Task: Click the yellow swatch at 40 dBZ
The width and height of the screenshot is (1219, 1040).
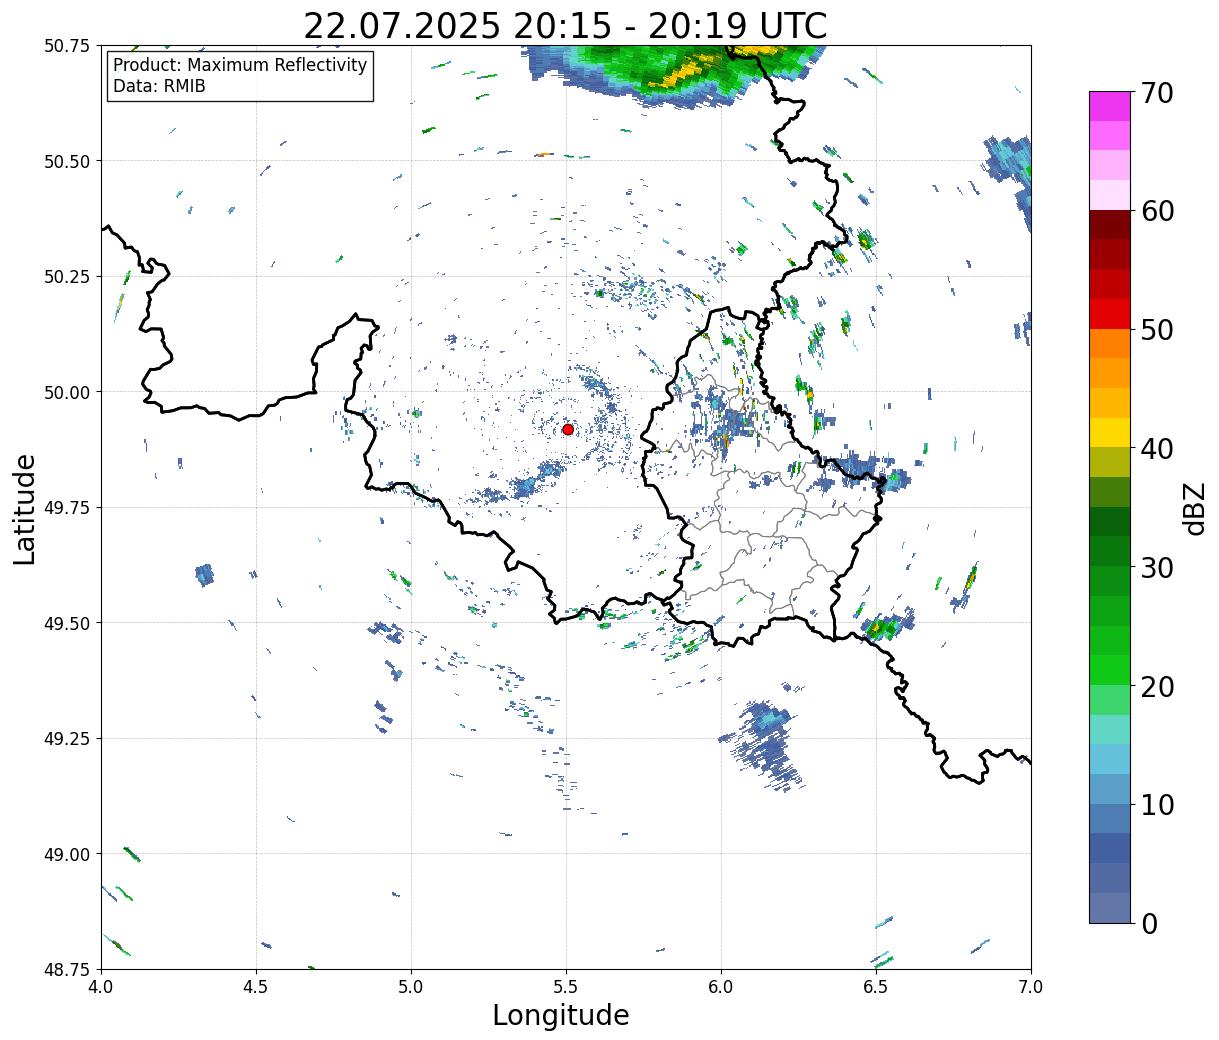Action: click(x=1110, y=433)
